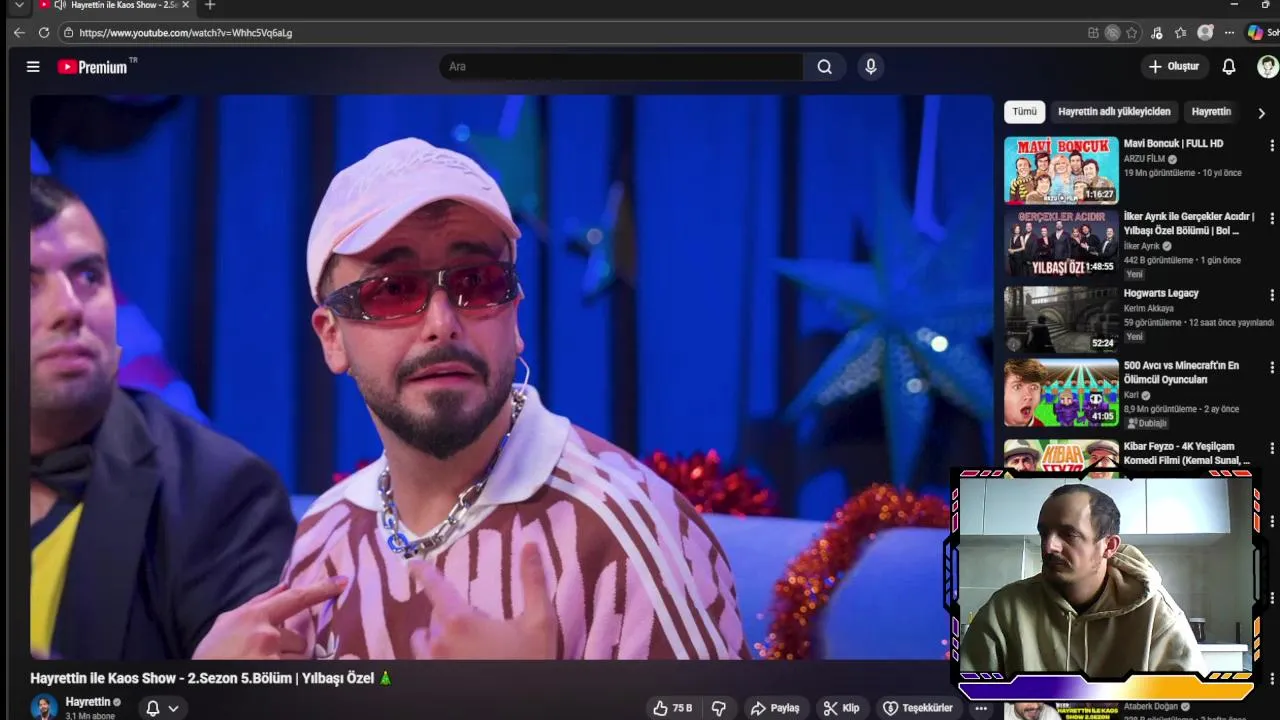
Task: Select the Hayrettin filter chip
Action: click(1211, 112)
